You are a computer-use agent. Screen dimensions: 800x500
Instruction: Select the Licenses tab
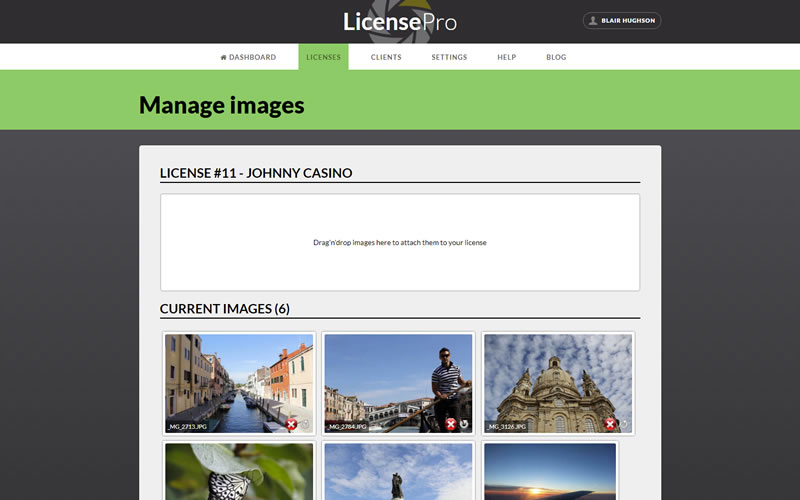click(x=323, y=57)
